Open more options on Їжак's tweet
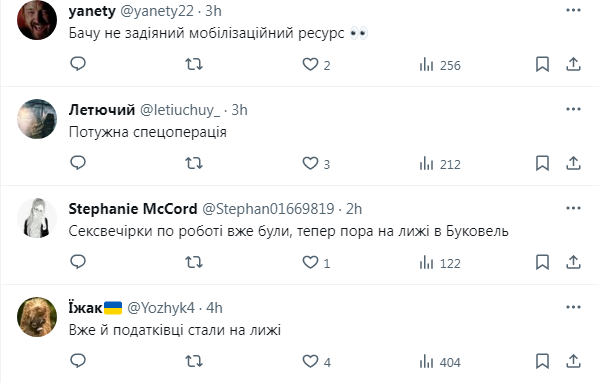The image size is (599, 383). pyautogui.click(x=573, y=307)
